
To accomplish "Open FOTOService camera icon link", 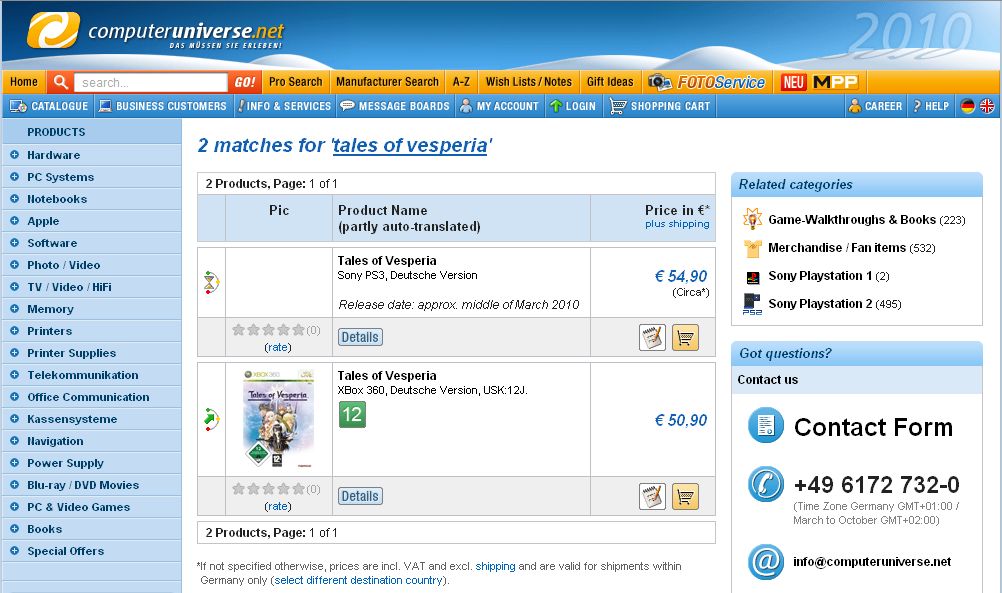I will click(x=659, y=82).
